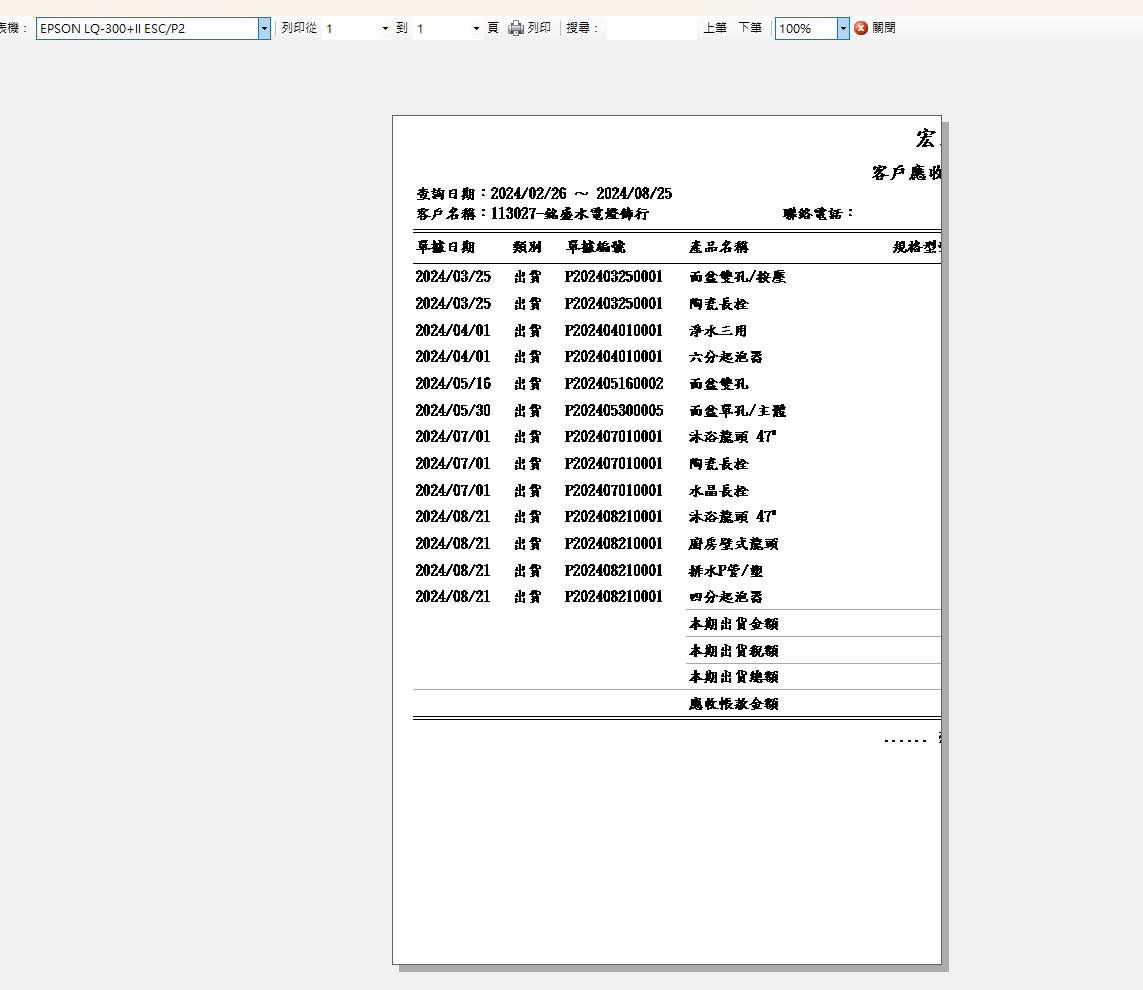Go to next record with 下筆
1143x990 pixels.
pos(750,28)
